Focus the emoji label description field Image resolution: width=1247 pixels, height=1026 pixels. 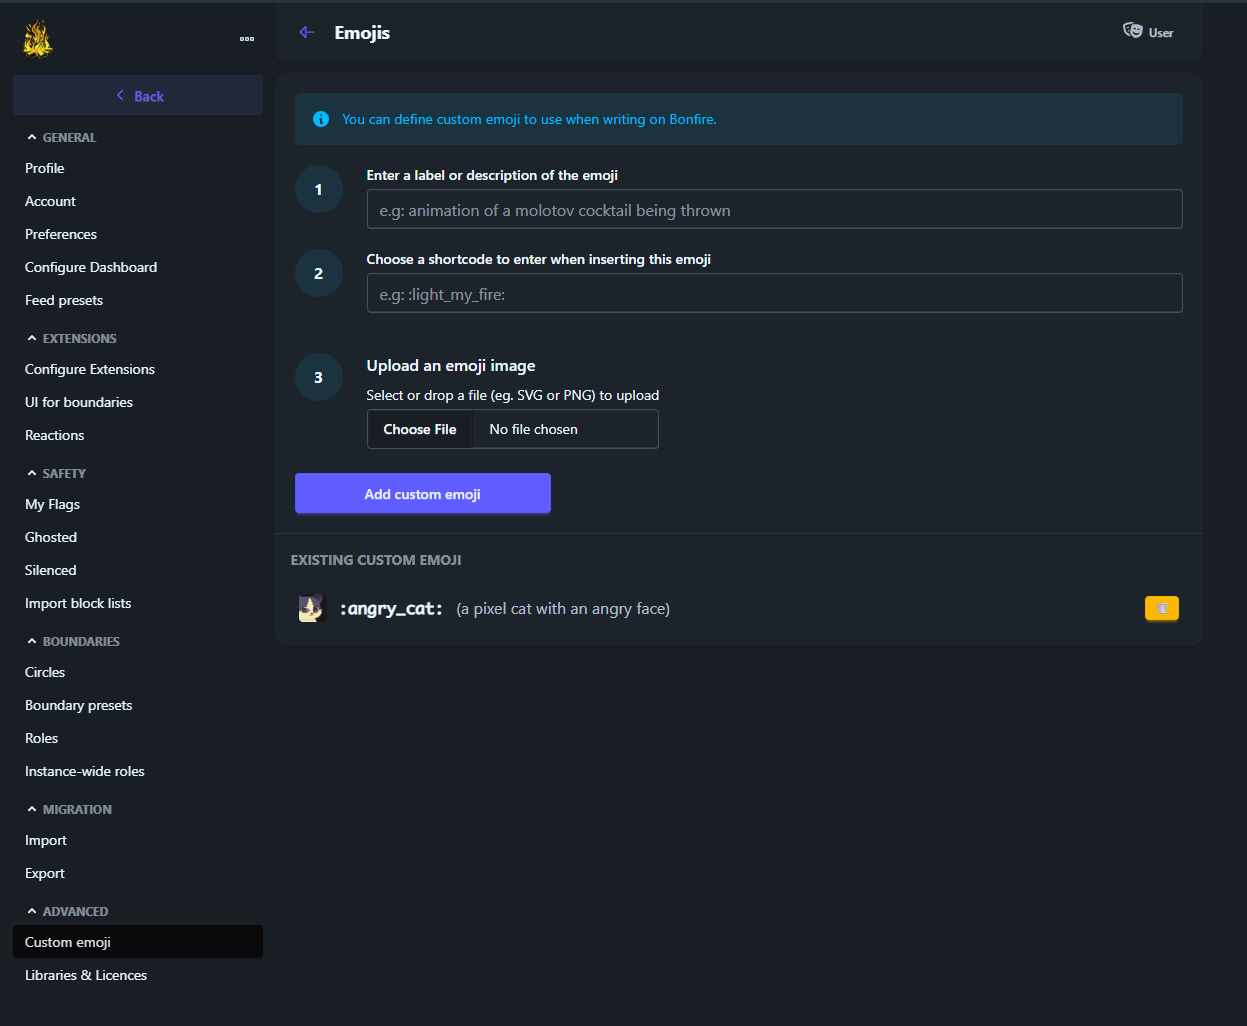coord(774,210)
